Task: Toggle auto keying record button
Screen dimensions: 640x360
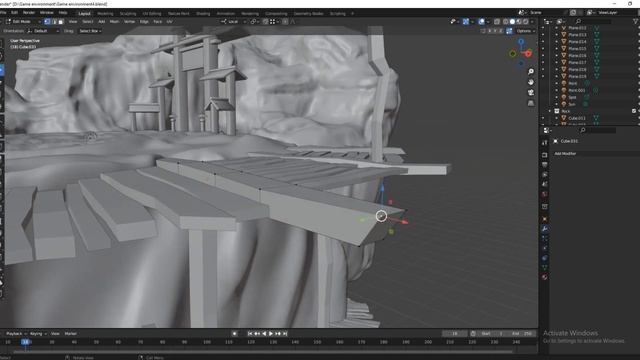Action: click(x=234, y=333)
